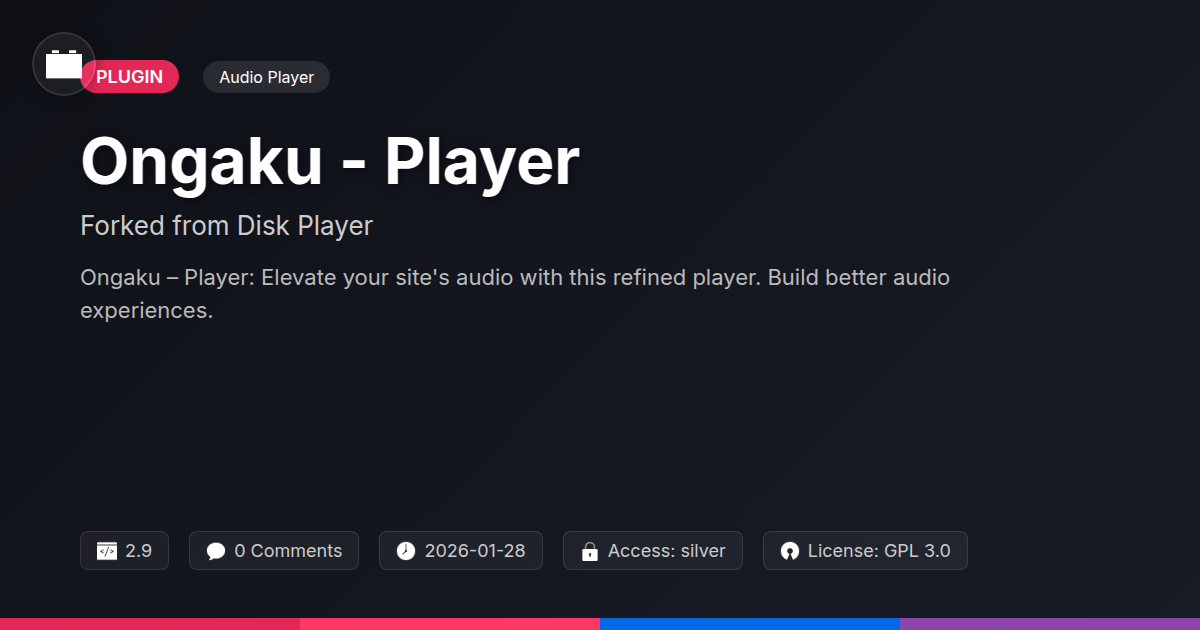Click the version 2.9 chip
1200x630 pixels.
(x=124, y=551)
